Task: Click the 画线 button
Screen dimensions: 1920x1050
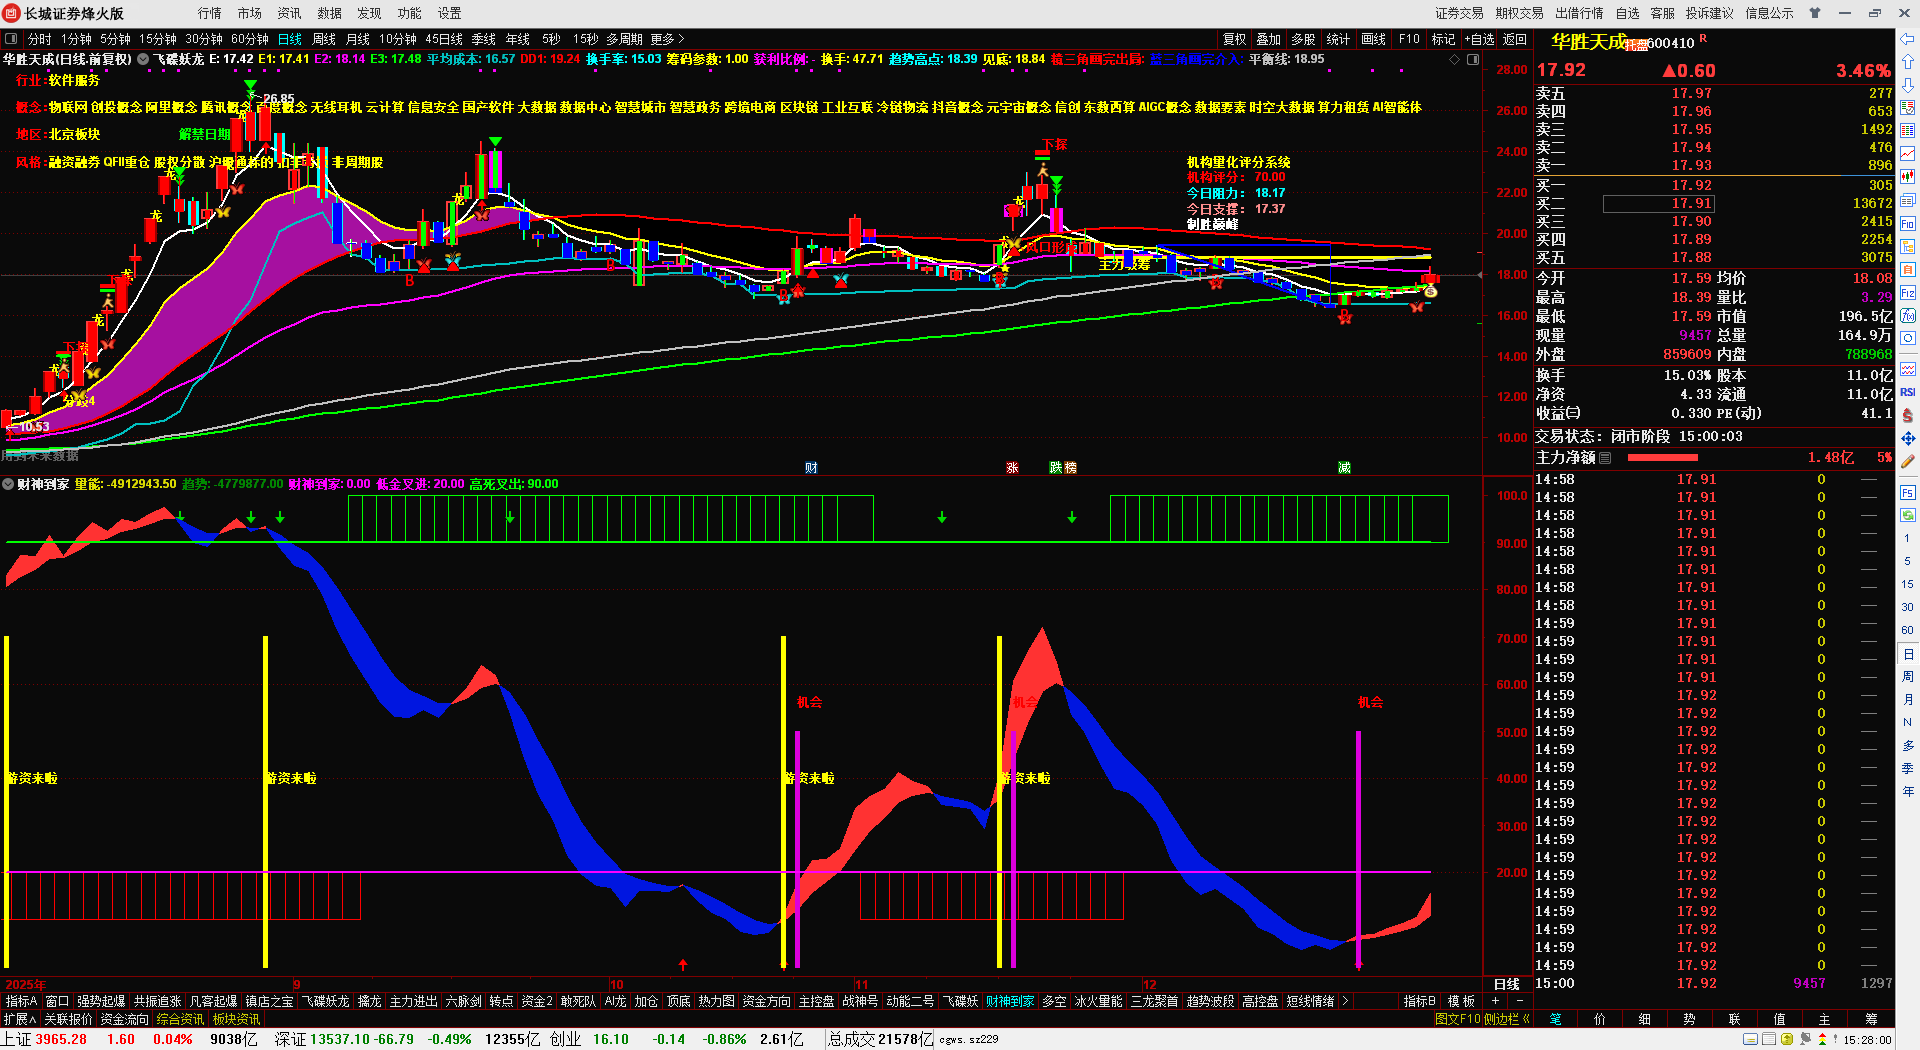Action: pos(1374,39)
